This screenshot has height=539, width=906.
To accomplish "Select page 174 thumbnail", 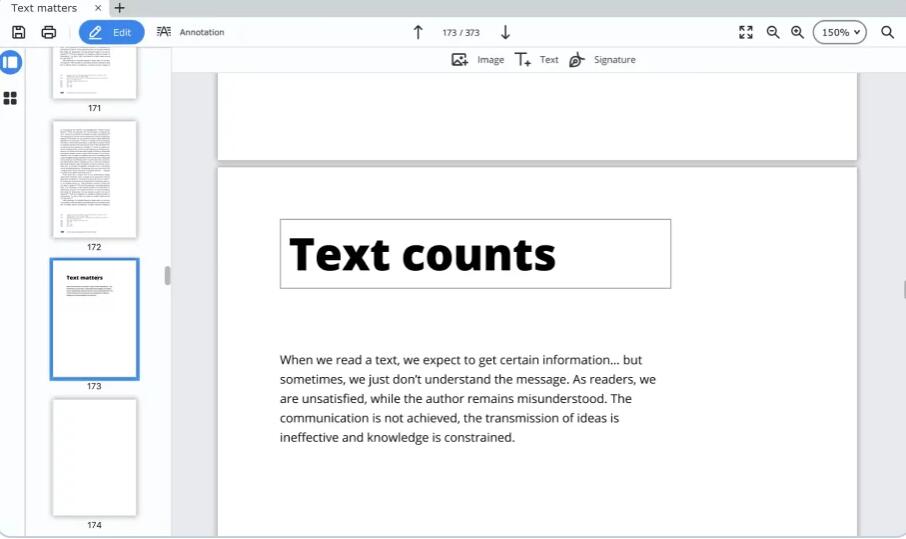I will (x=95, y=458).
